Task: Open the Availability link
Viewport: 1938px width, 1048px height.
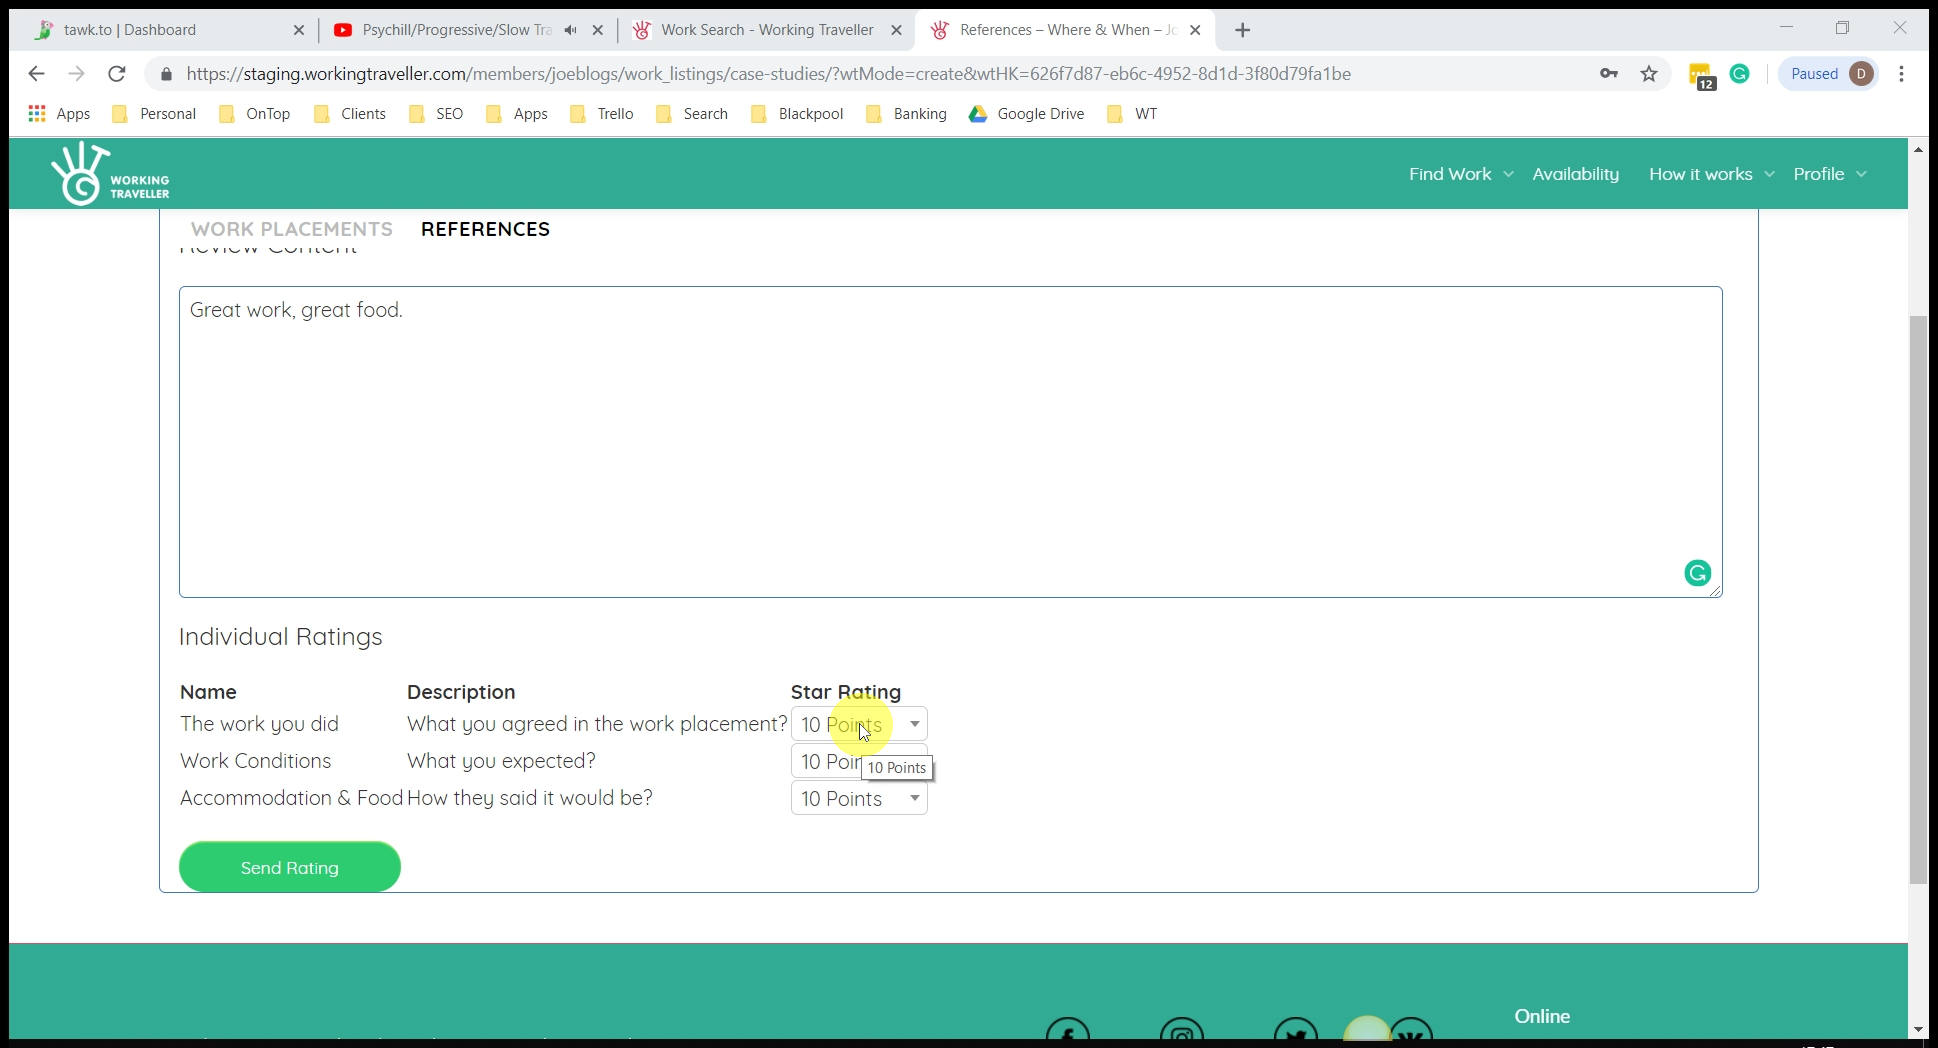Action: pos(1575,174)
